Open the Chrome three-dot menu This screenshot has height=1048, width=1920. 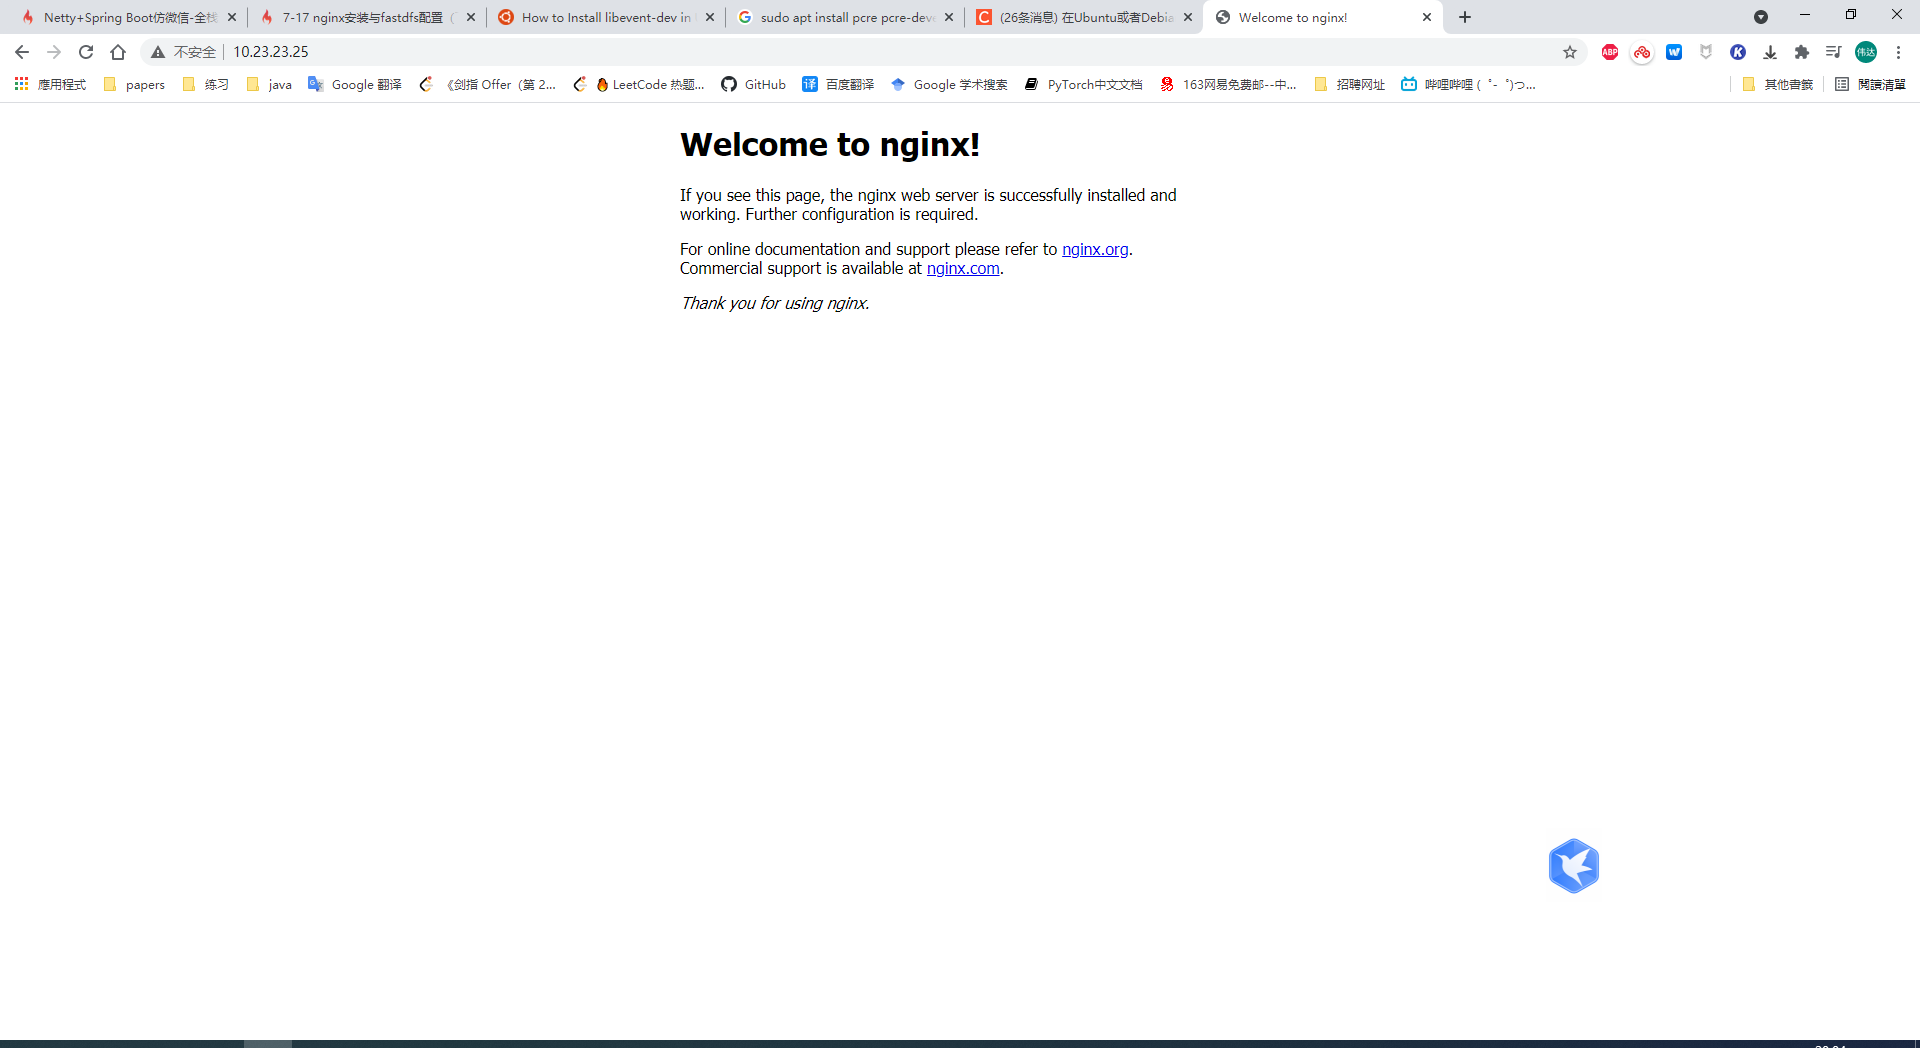(x=1898, y=52)
